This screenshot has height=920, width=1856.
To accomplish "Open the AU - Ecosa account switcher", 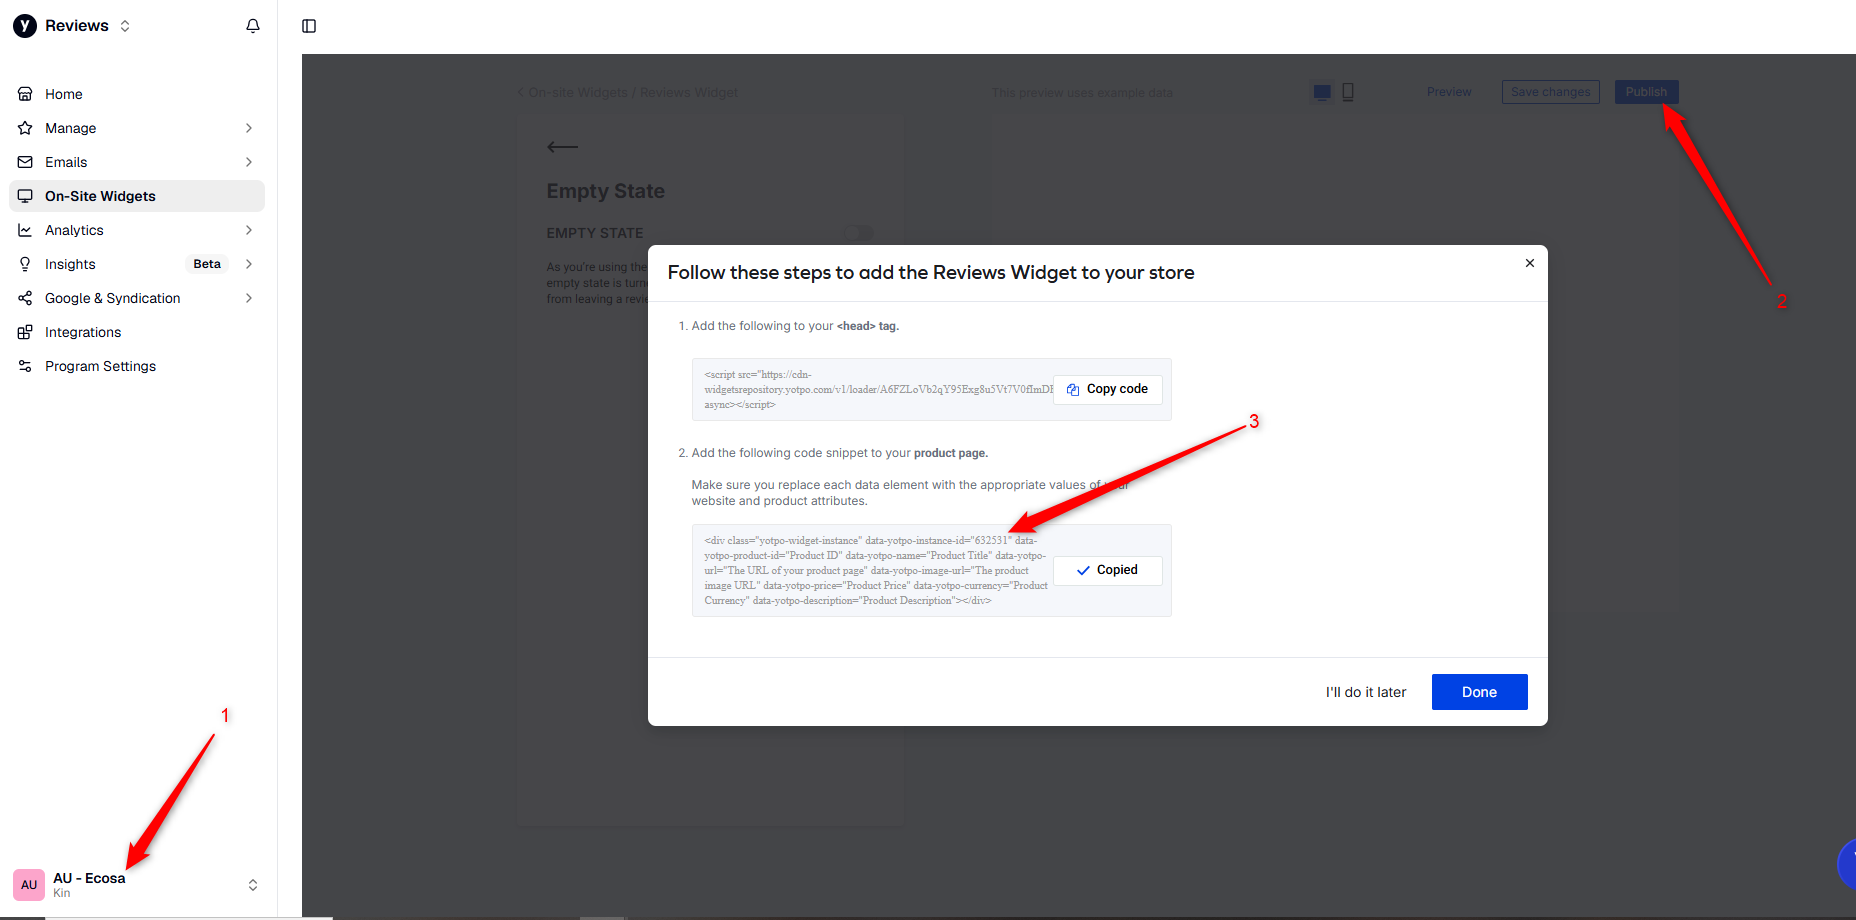I will (x=253, y=885).
